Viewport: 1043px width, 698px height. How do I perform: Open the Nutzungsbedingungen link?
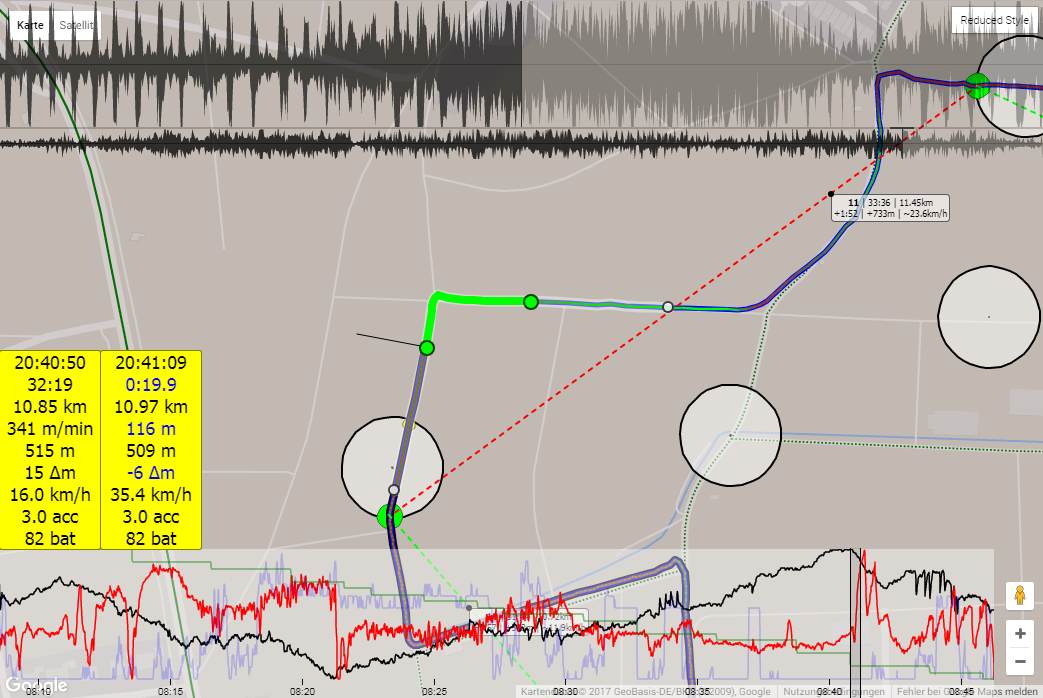[833, 692]
